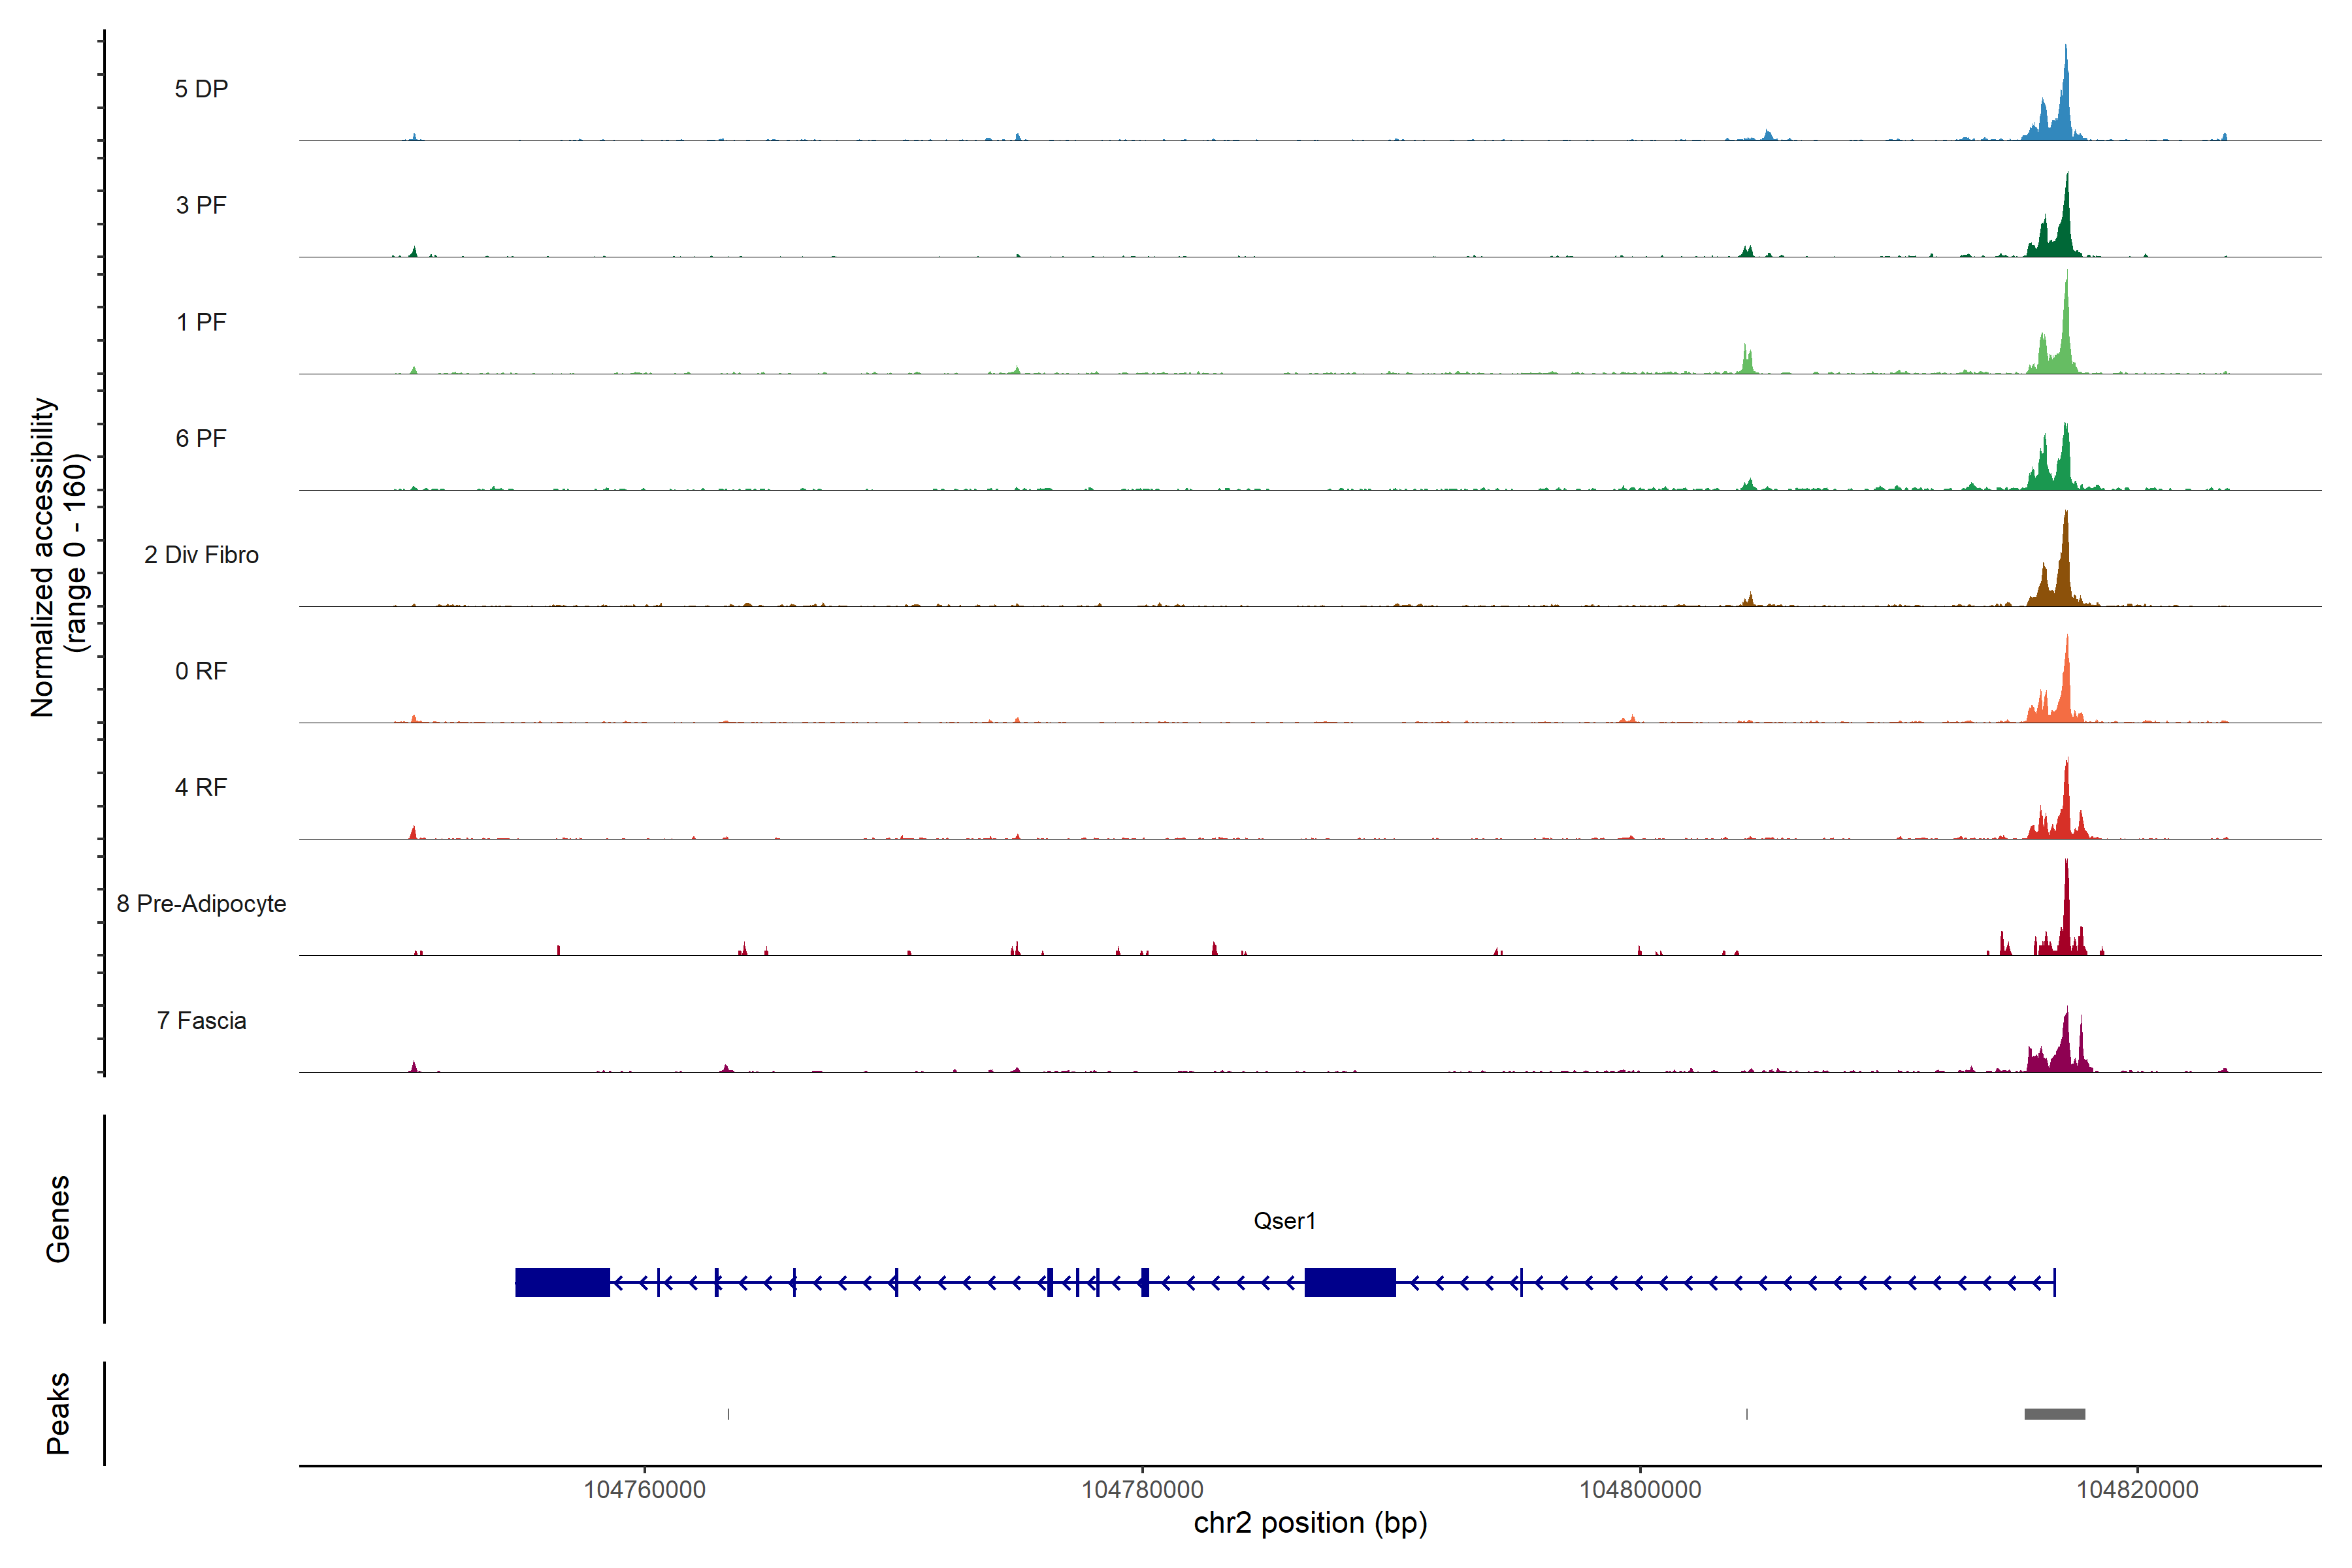Viewport: 2352px width, 1568px height.
Task: Click the 104780000 axis tick label
Action: pyautogui.click(x=1142, y=1490)
